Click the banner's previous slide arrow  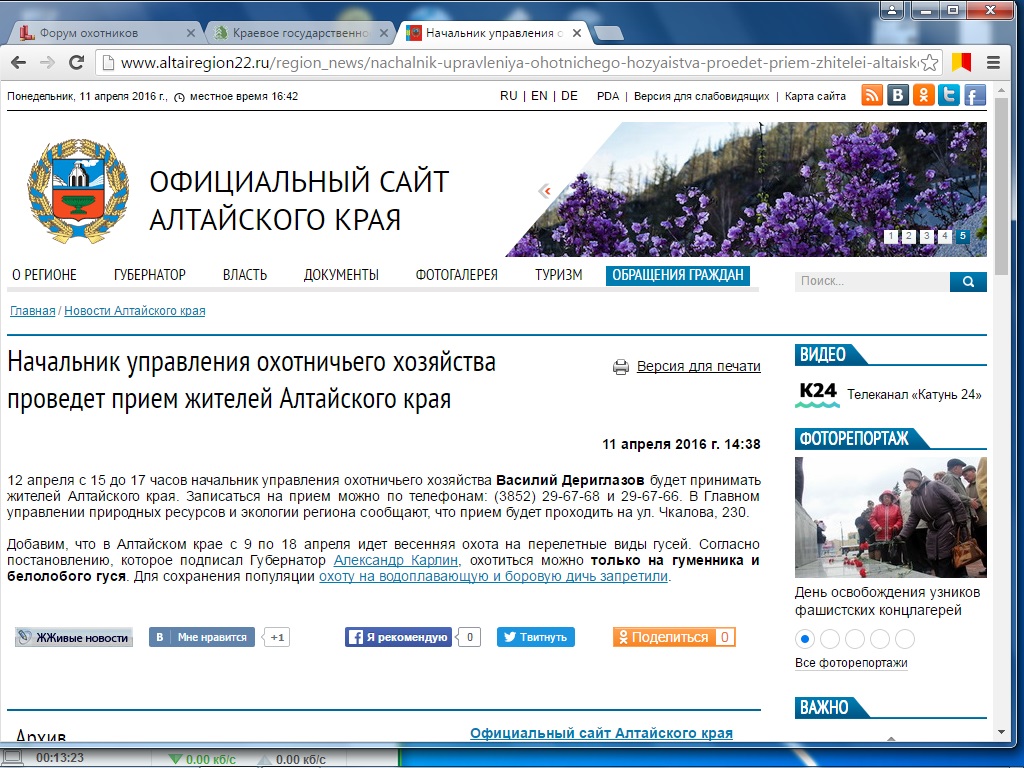coord(545,191)
